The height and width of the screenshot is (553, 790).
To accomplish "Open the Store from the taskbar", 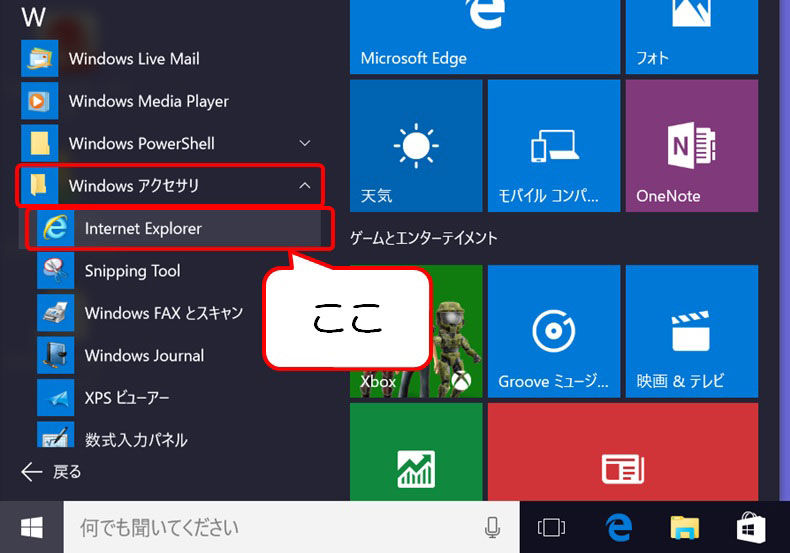I will tap(751, 527).
